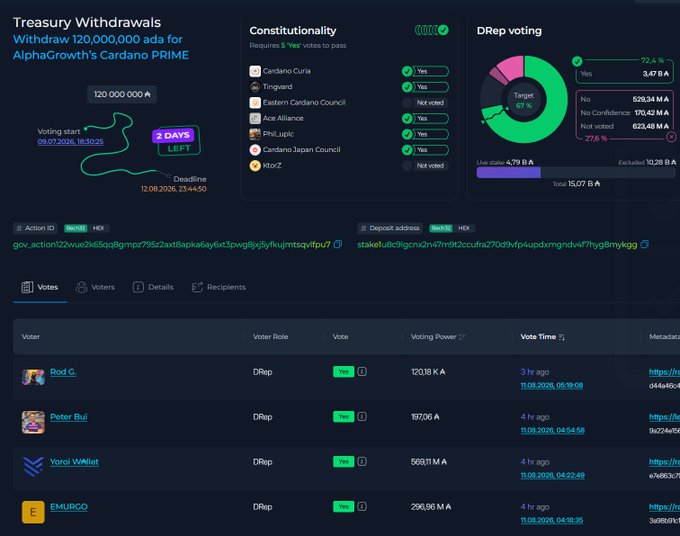Switch Deposit address to HEX format
The height and width of the screenshot is (536, 680).
[x=464, y=228]
